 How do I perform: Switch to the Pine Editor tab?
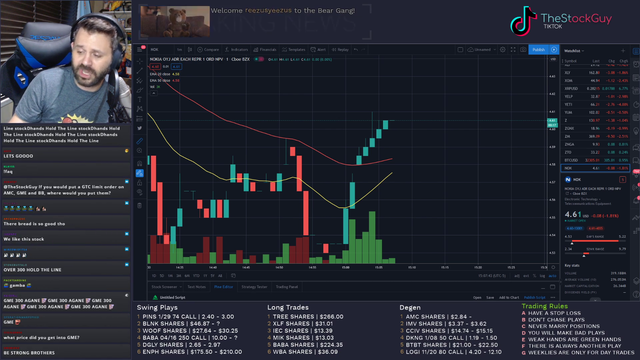223,287
